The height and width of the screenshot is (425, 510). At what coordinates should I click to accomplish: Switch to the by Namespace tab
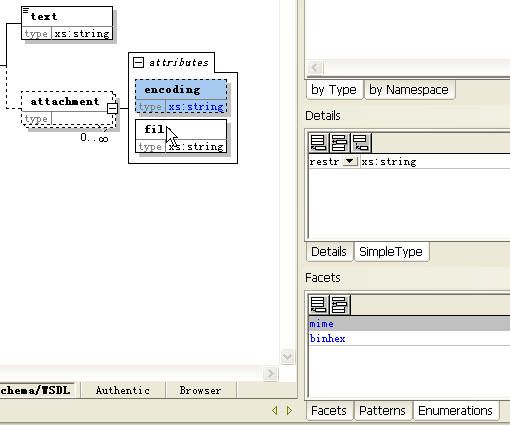pos(409,90)
